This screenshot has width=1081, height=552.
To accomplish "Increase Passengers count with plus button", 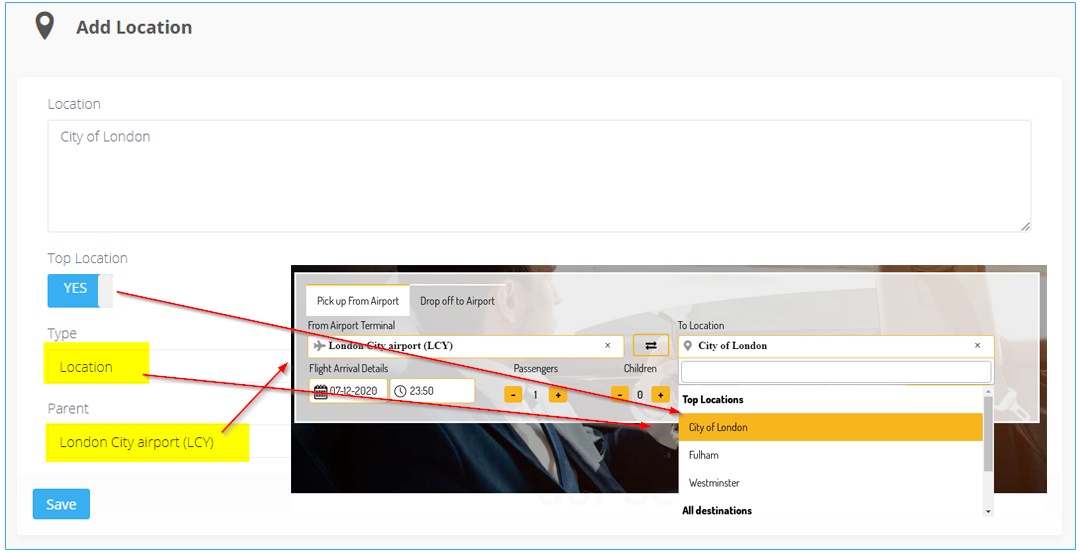I will pyautogui.click(x=558, y=395).
